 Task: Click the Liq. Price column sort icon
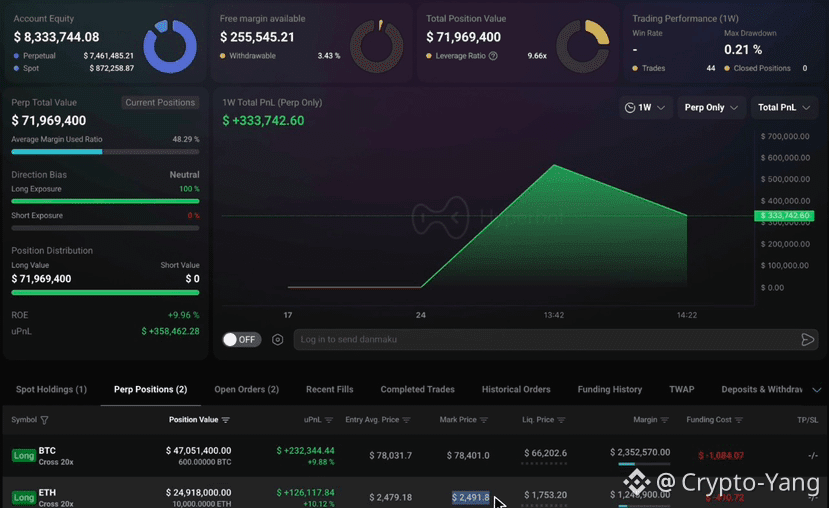click(561, 420)
